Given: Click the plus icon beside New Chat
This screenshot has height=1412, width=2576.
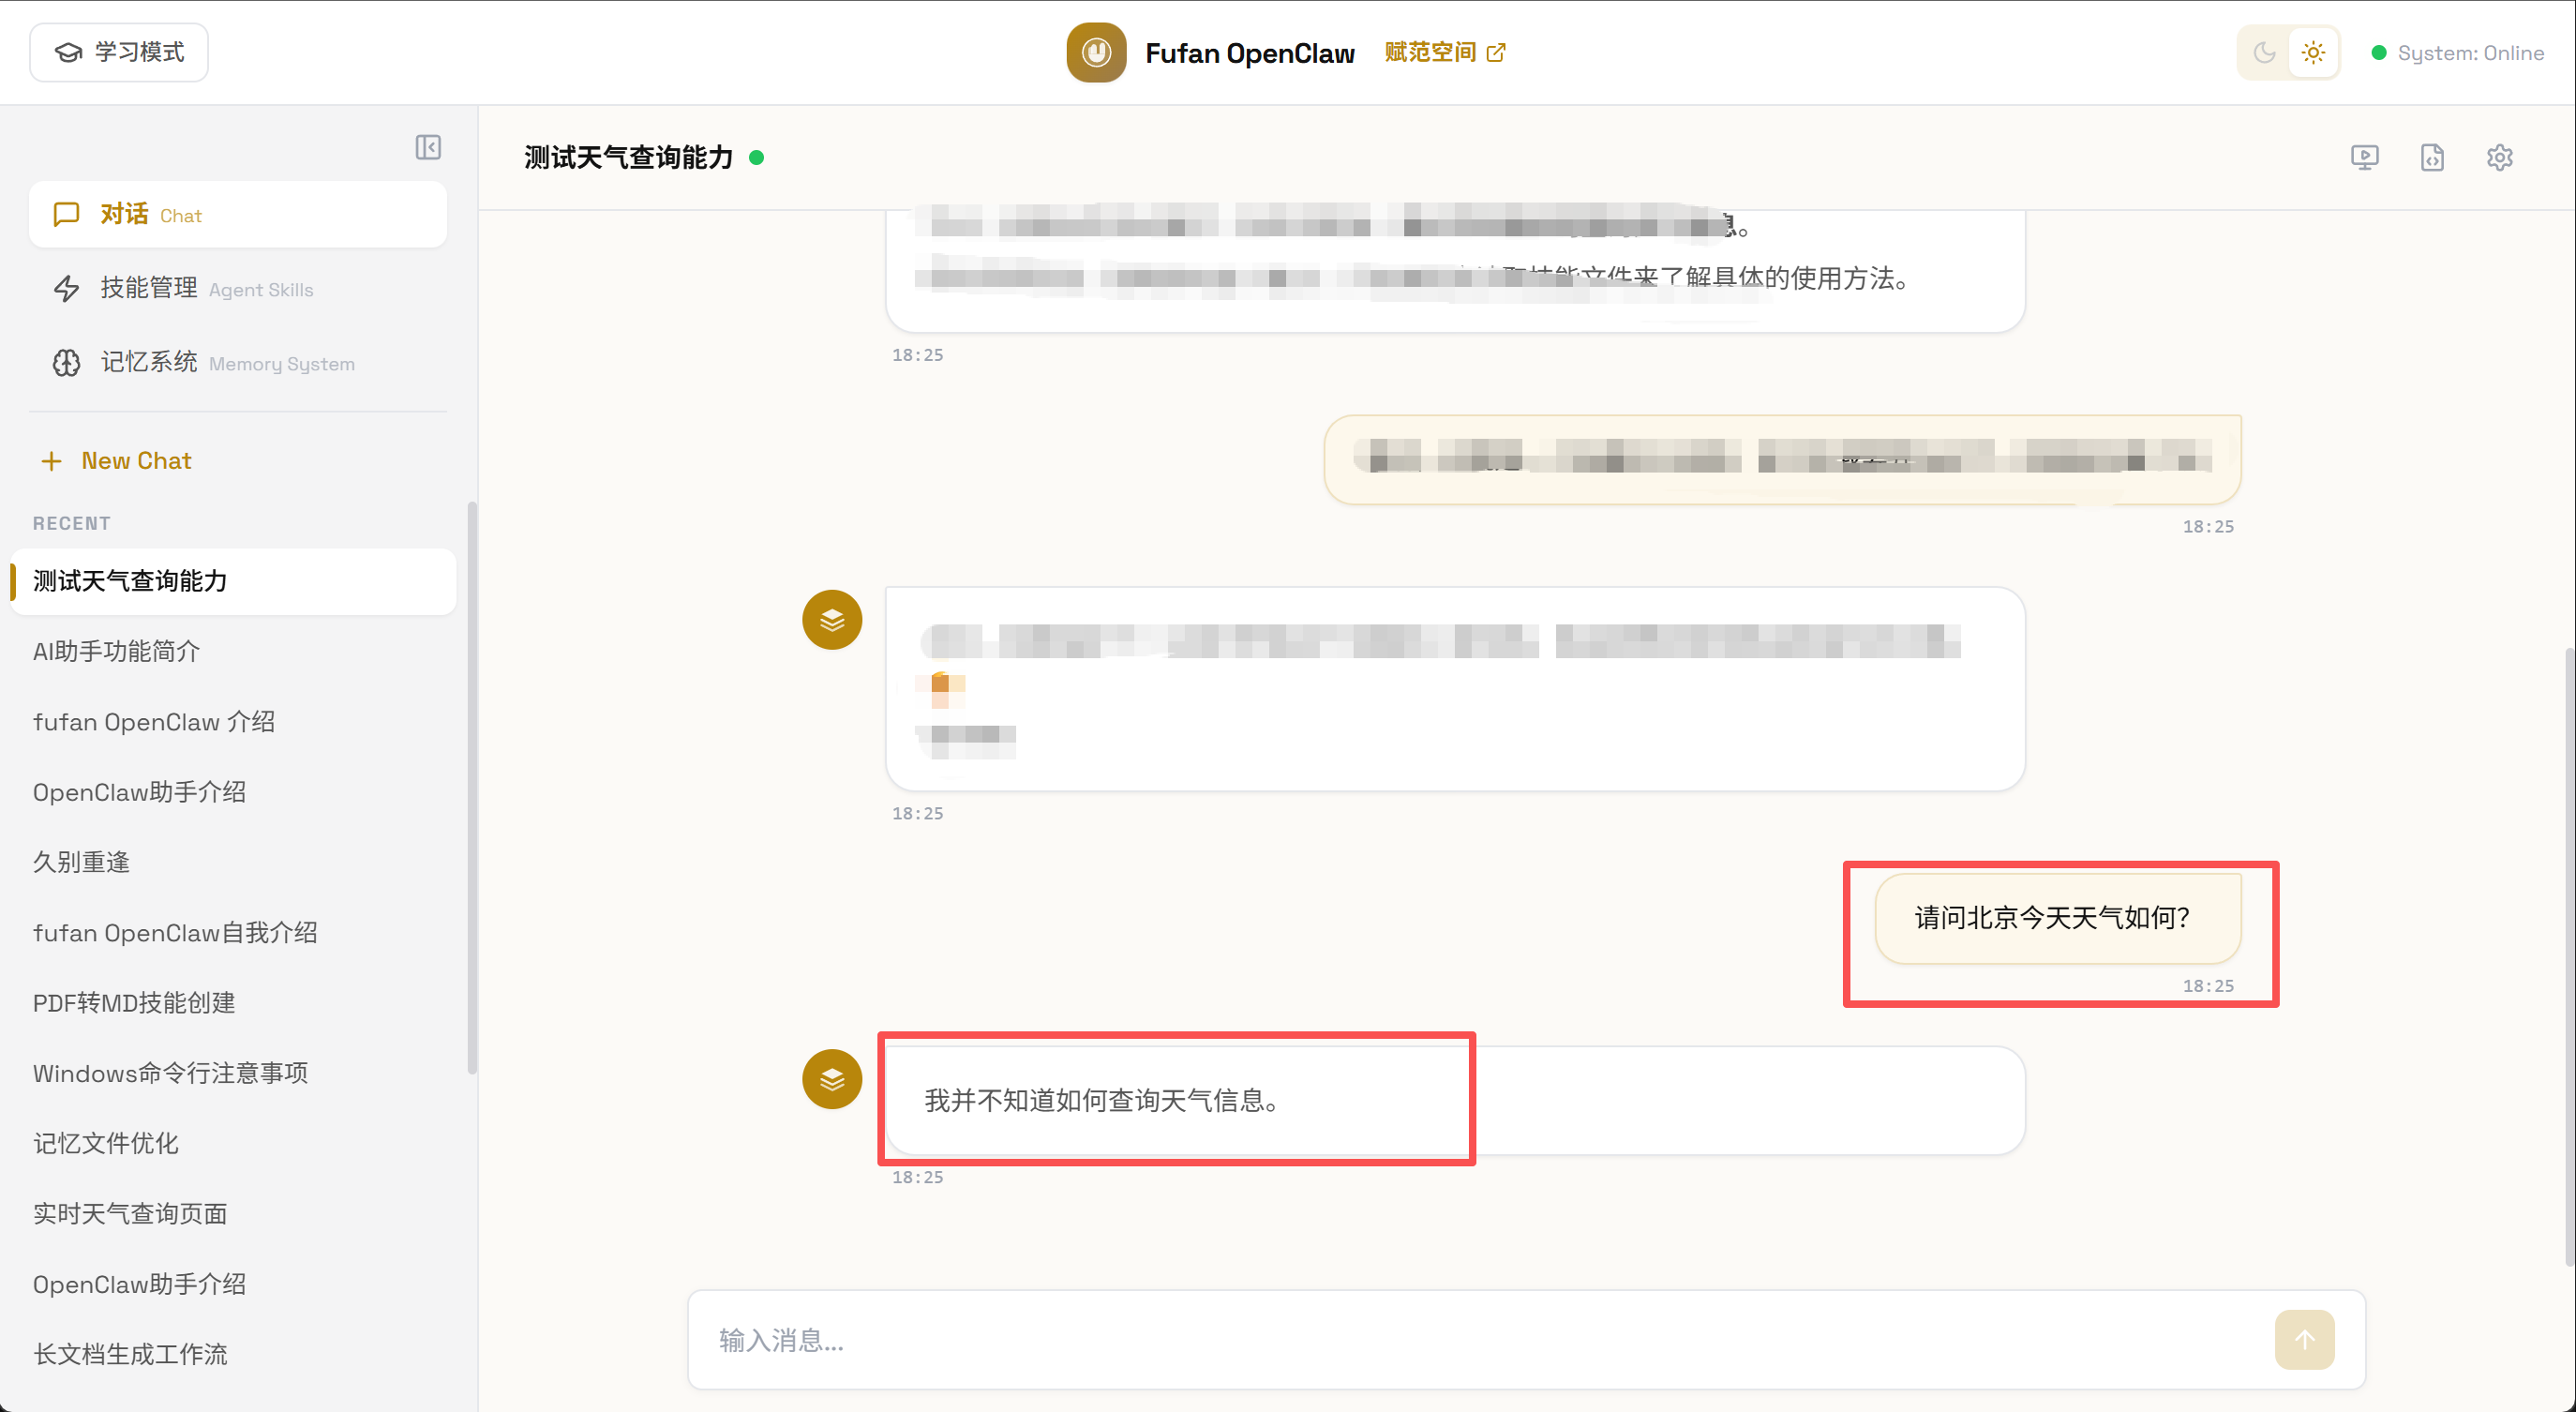Looking at the screenshot, I should coord(51,460).
